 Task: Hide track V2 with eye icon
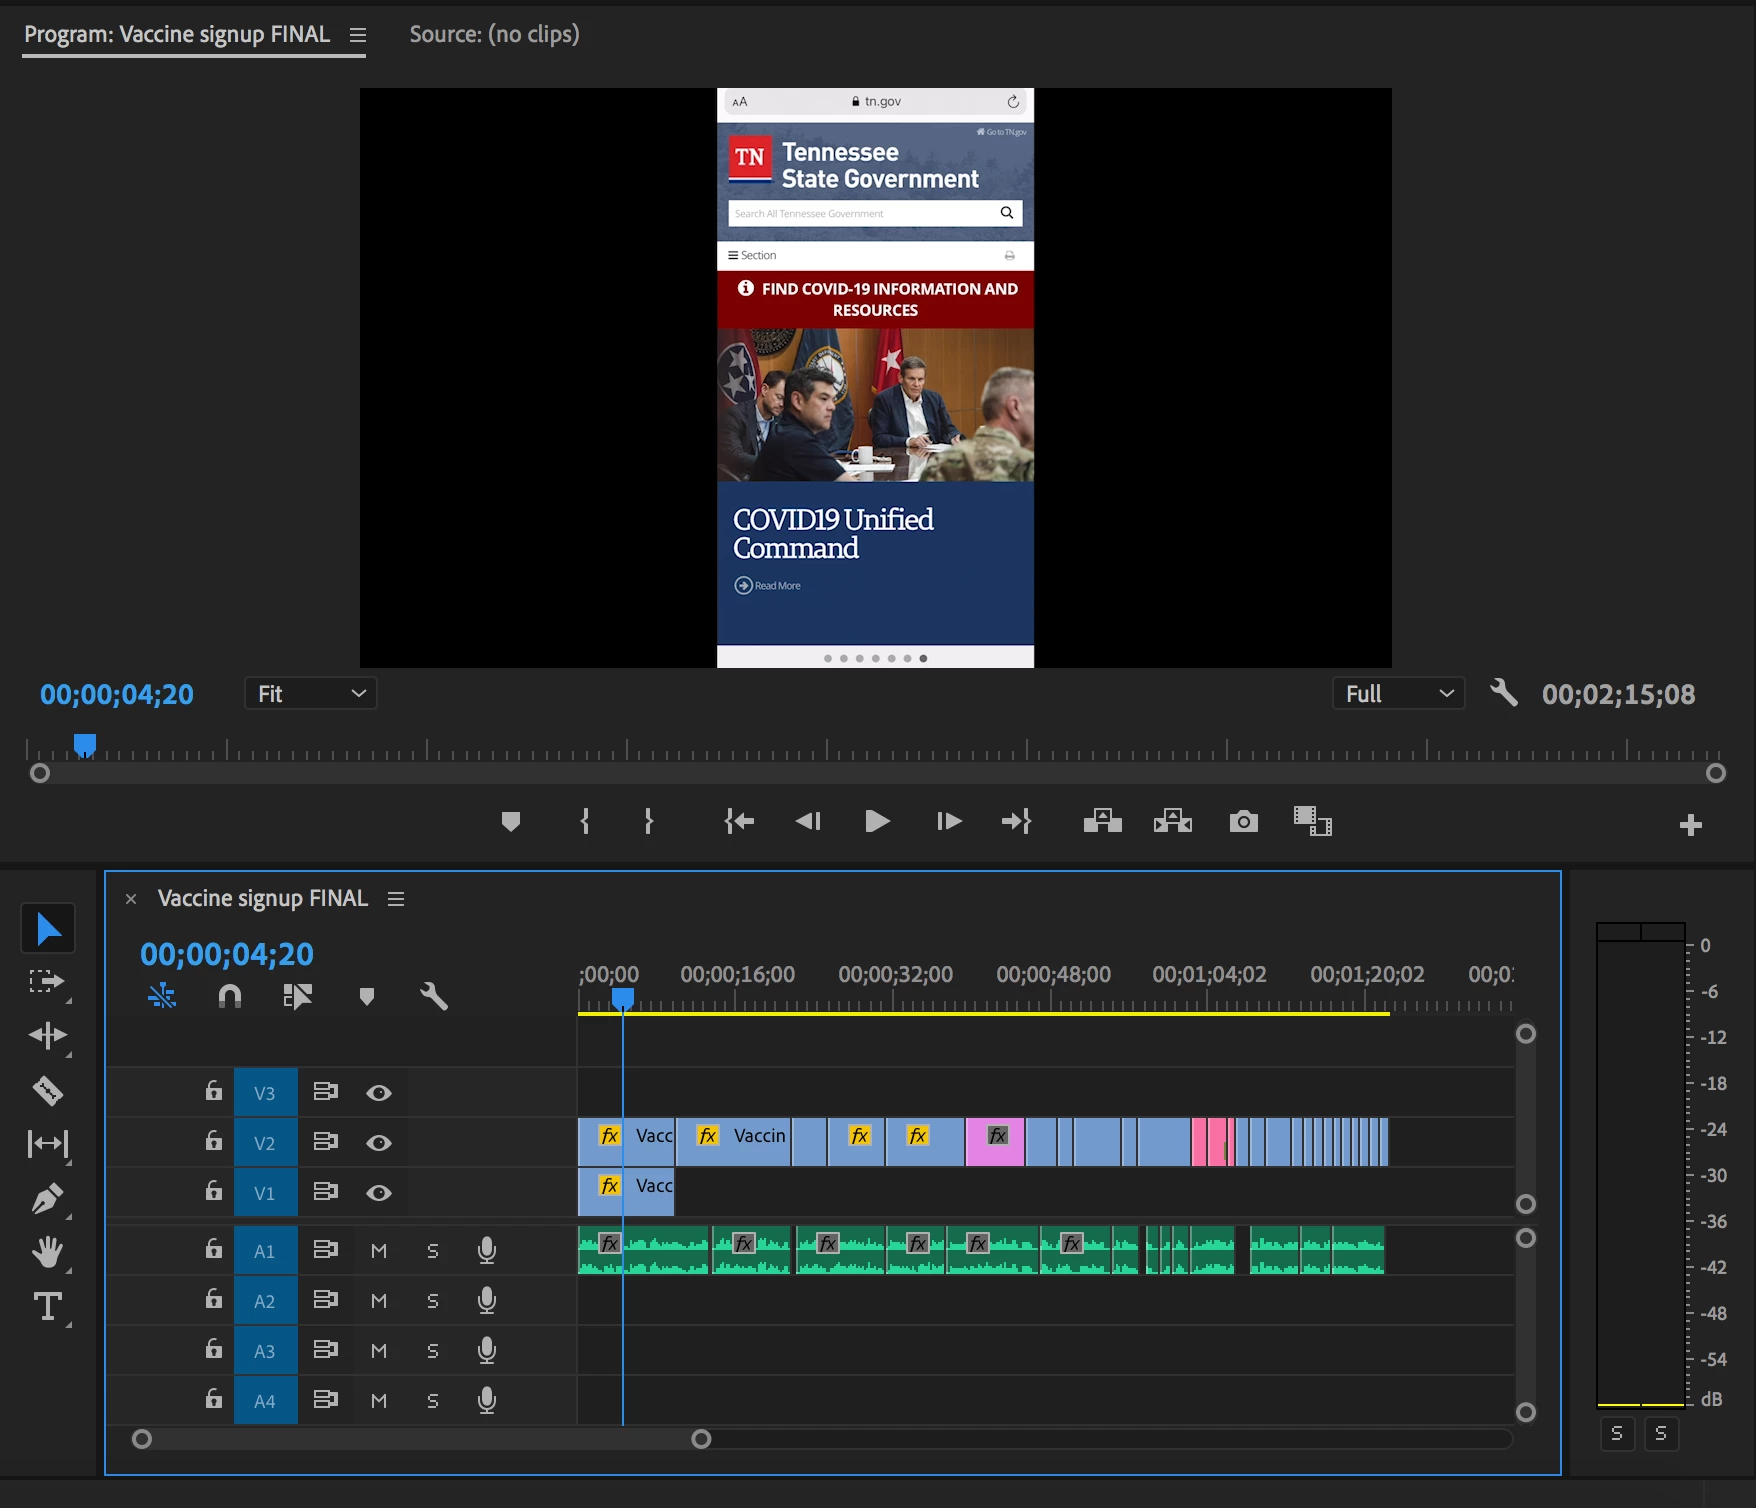pyautogui.click(x=378, y=1142)
